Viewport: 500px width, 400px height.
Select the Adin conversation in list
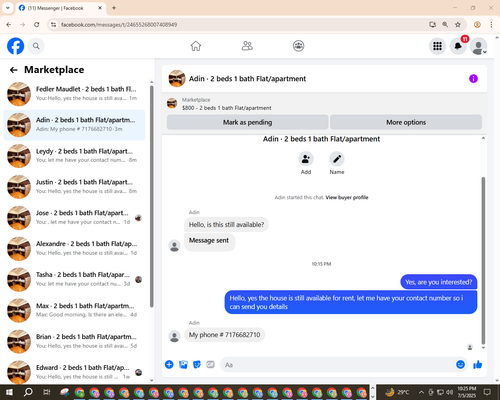tap(74, 125)
